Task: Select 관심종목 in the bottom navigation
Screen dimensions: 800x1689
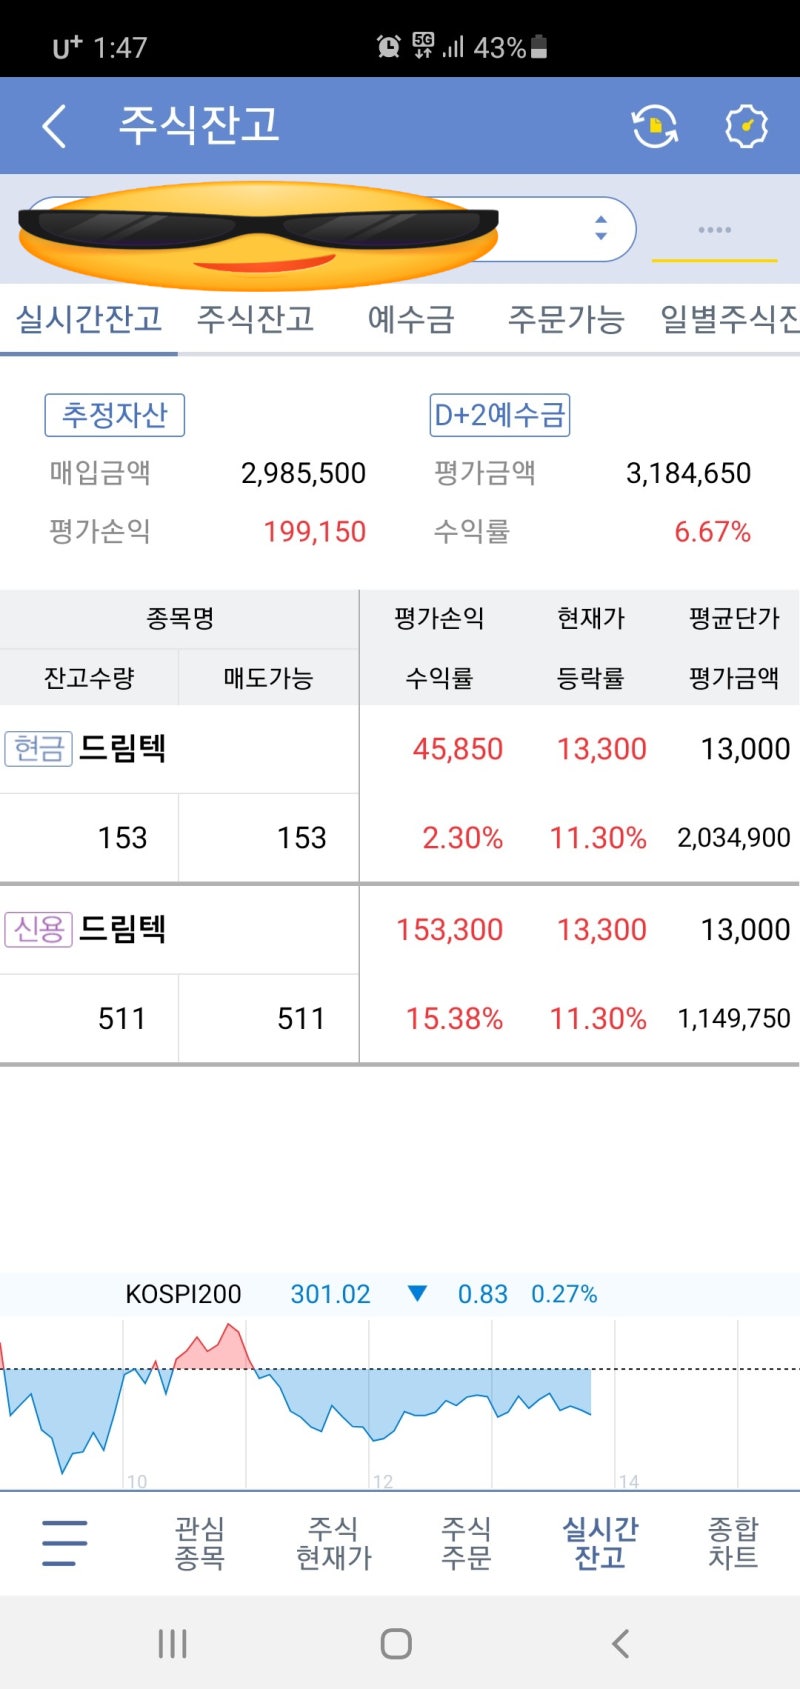Action: (198, 1542)
